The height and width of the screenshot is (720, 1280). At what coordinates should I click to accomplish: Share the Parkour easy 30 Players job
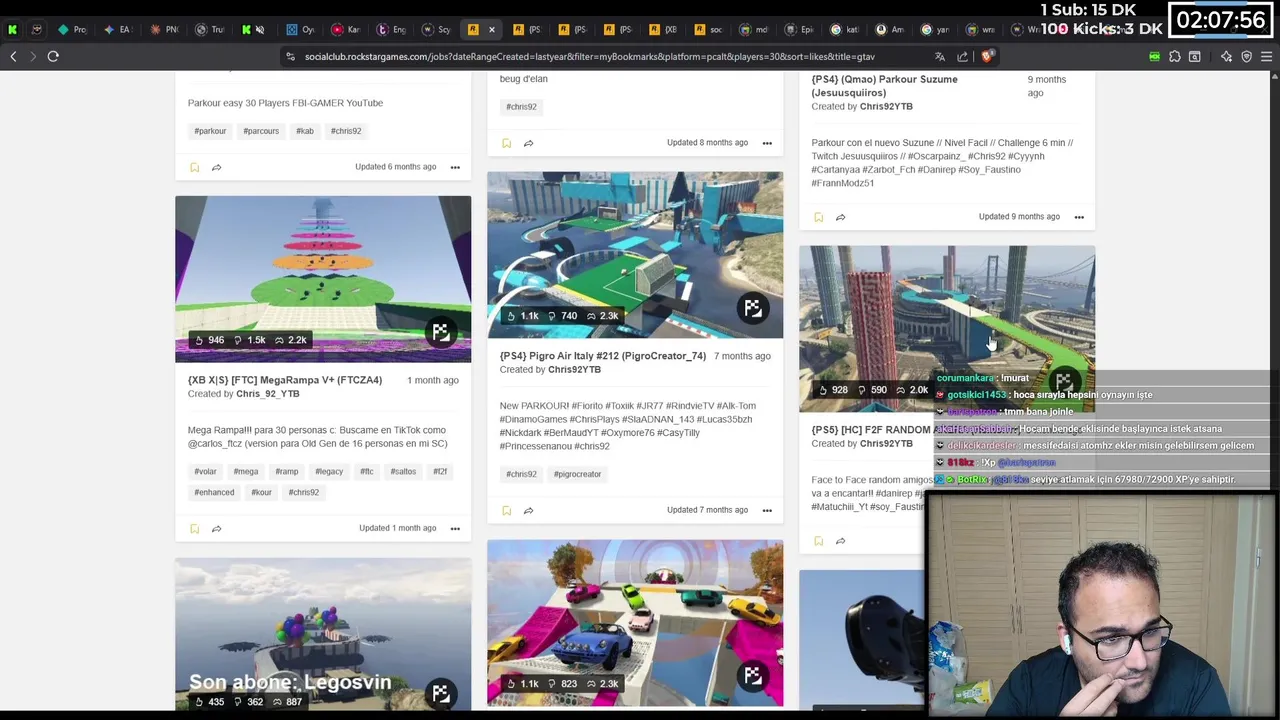[216, 167]
